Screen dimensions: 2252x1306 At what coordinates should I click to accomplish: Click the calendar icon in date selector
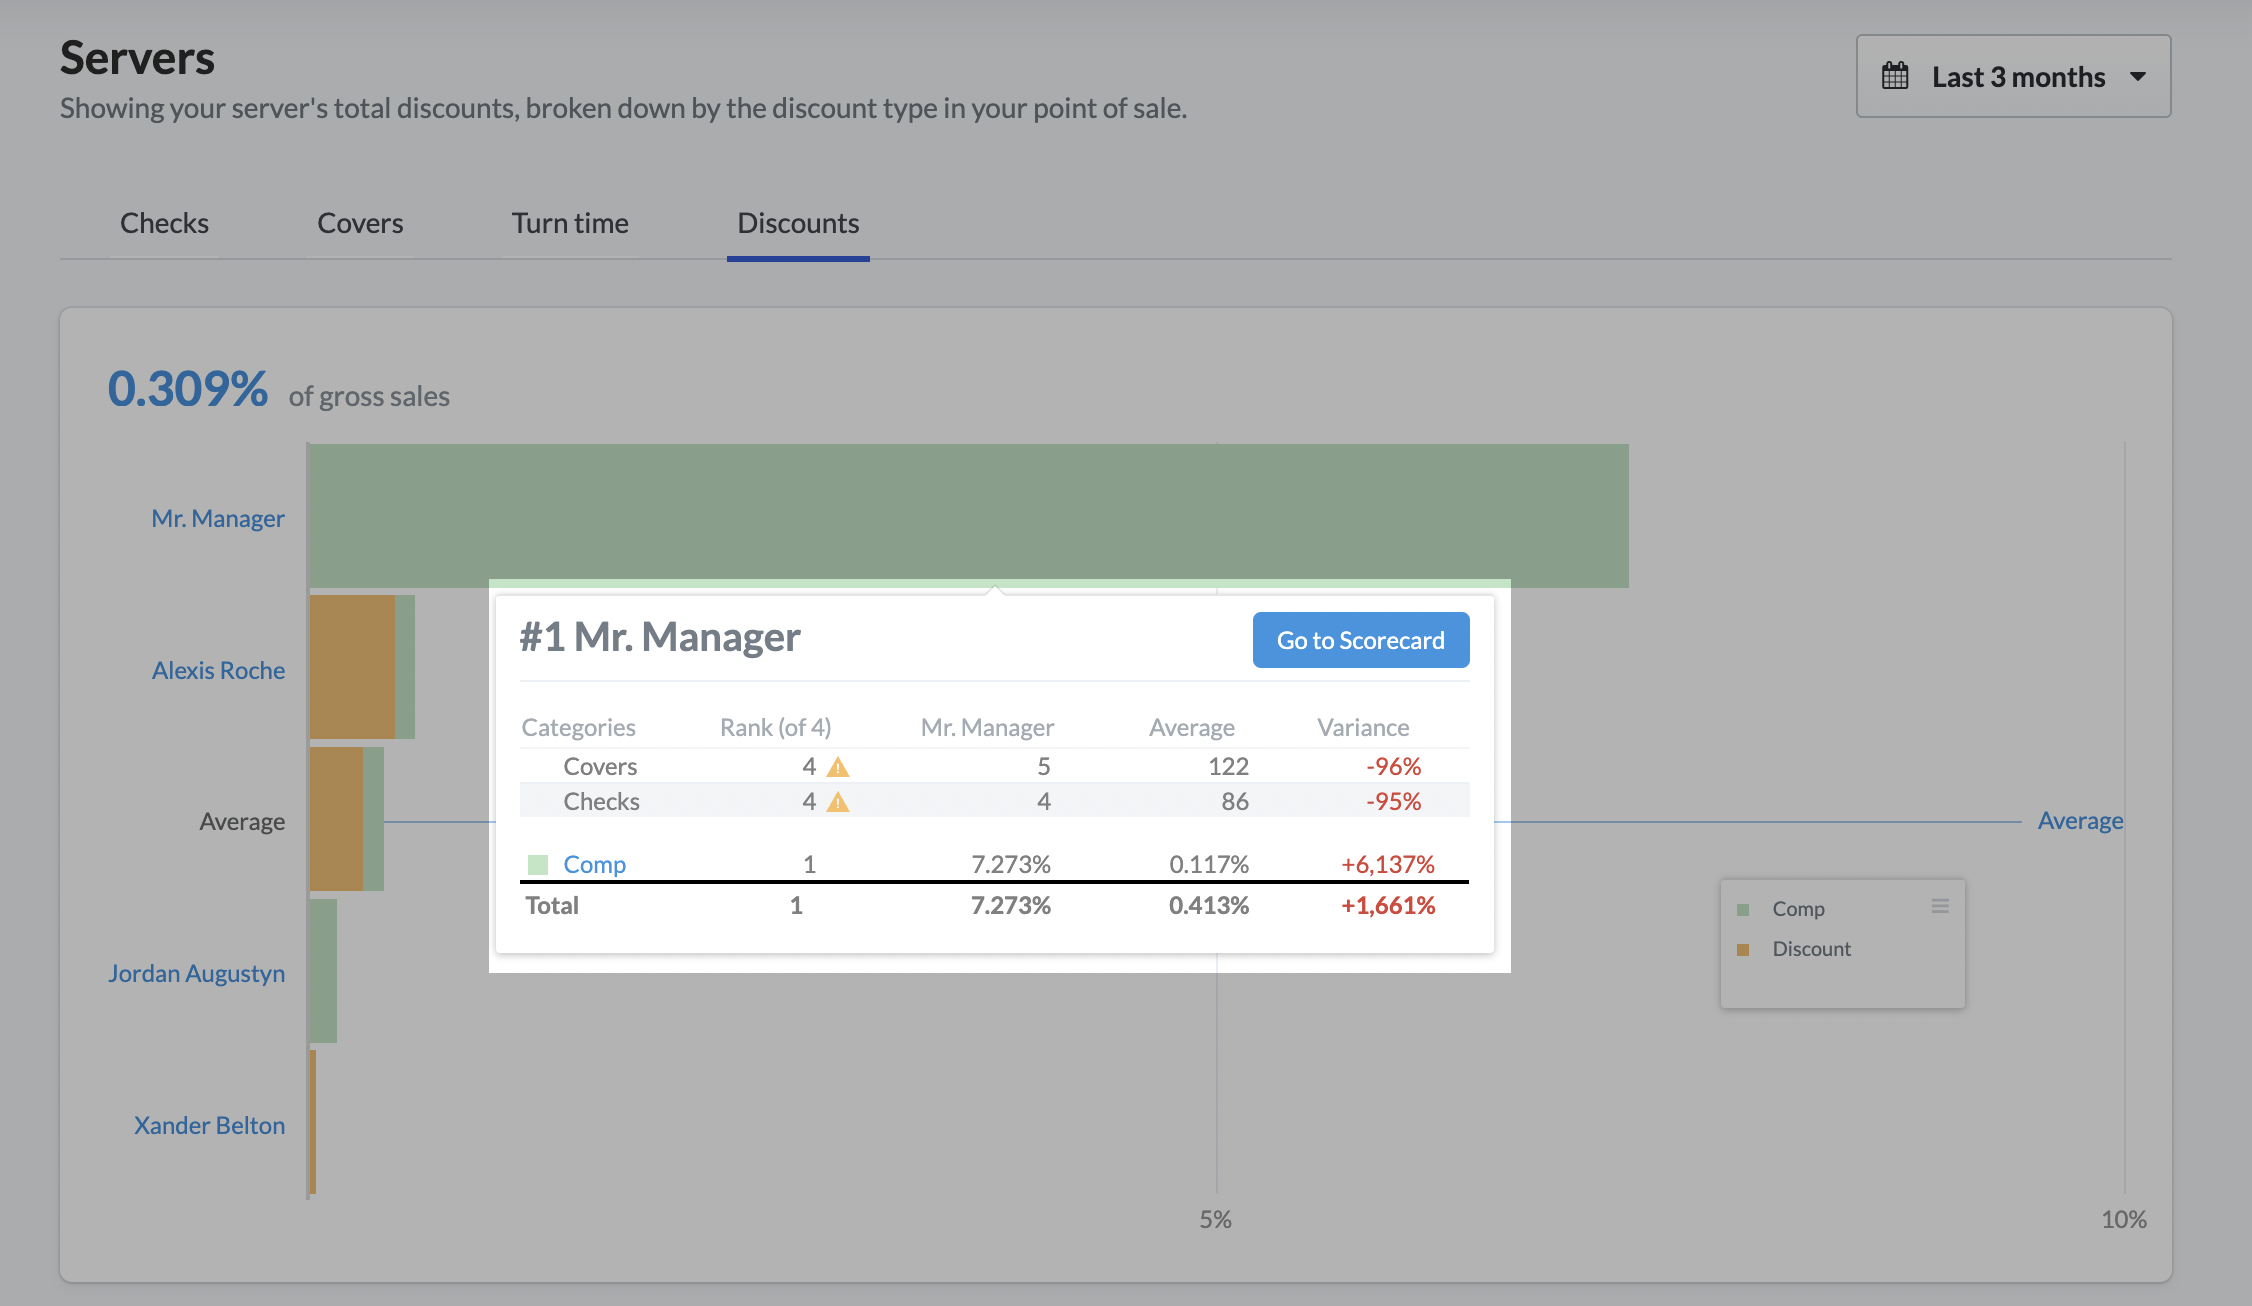1895,76
